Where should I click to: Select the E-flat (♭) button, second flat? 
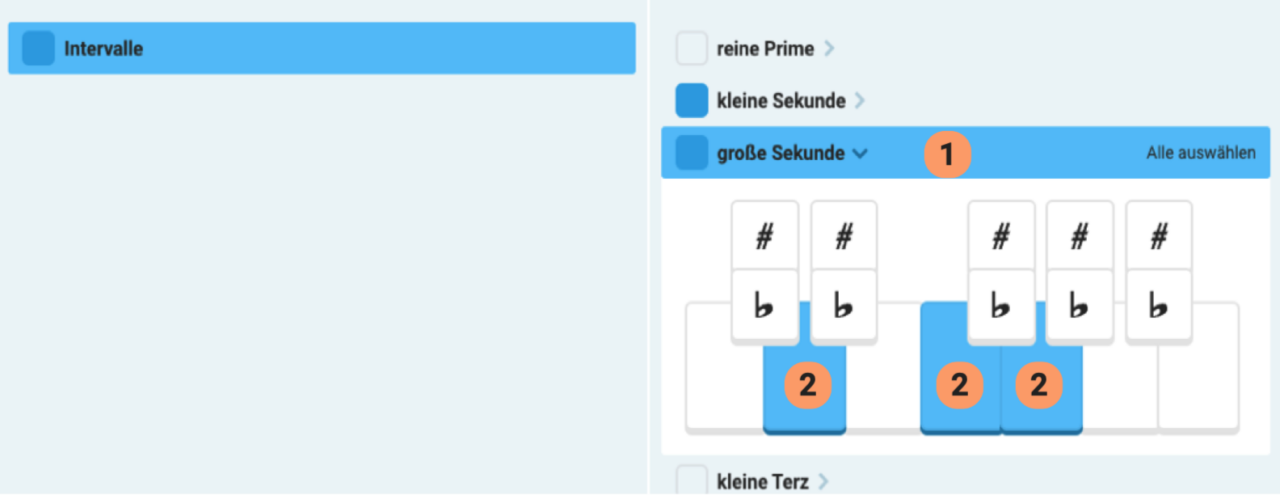point(844,306)
